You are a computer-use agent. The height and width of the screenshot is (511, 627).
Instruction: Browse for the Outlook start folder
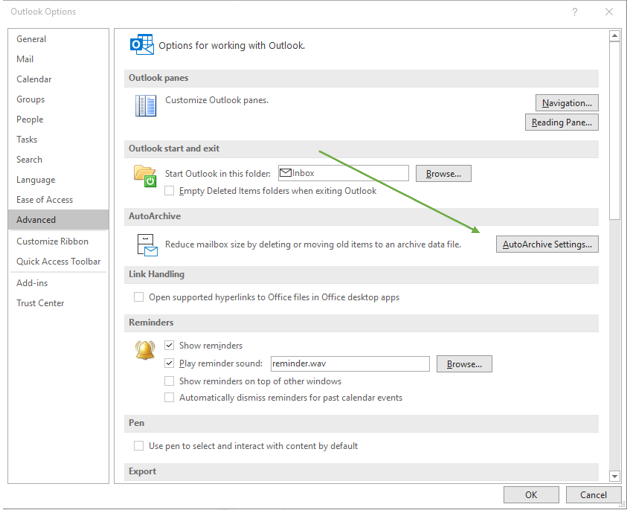pyautogui.click(x=443, y=174)
